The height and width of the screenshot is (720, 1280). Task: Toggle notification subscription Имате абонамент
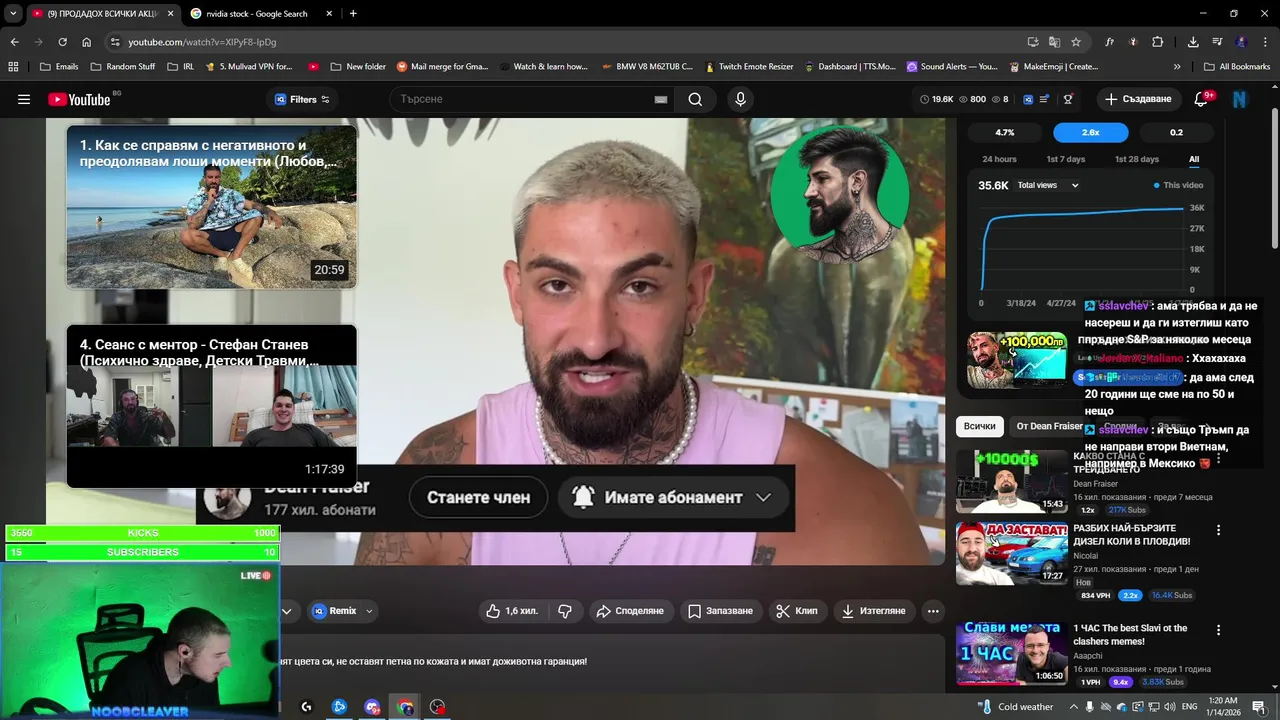674,497
